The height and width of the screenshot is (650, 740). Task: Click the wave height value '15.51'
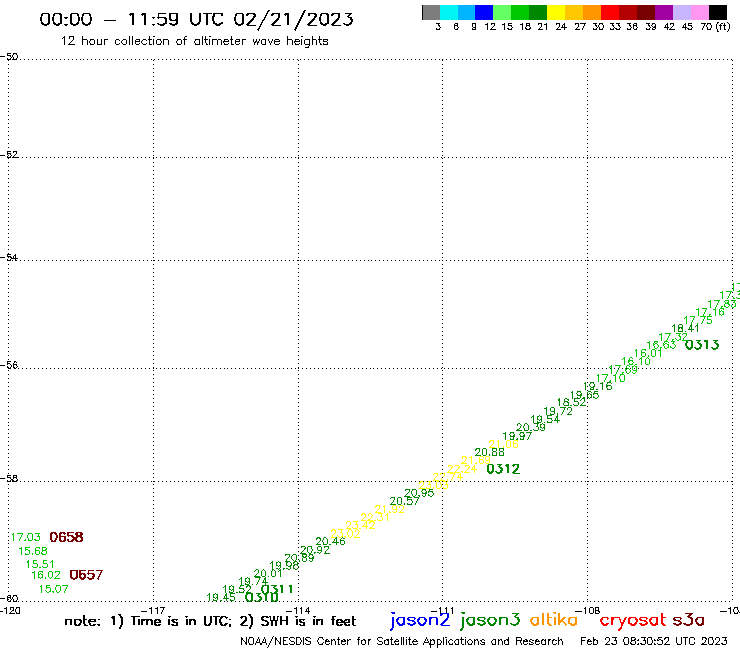40,564
